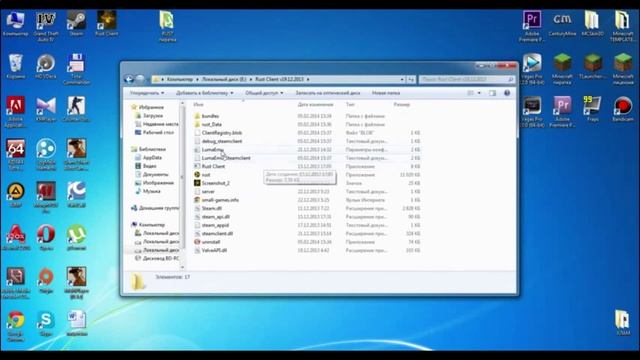Open the Opera browser desktop shortcut
The image size is (640, 360).
click(x=46, y=238)
